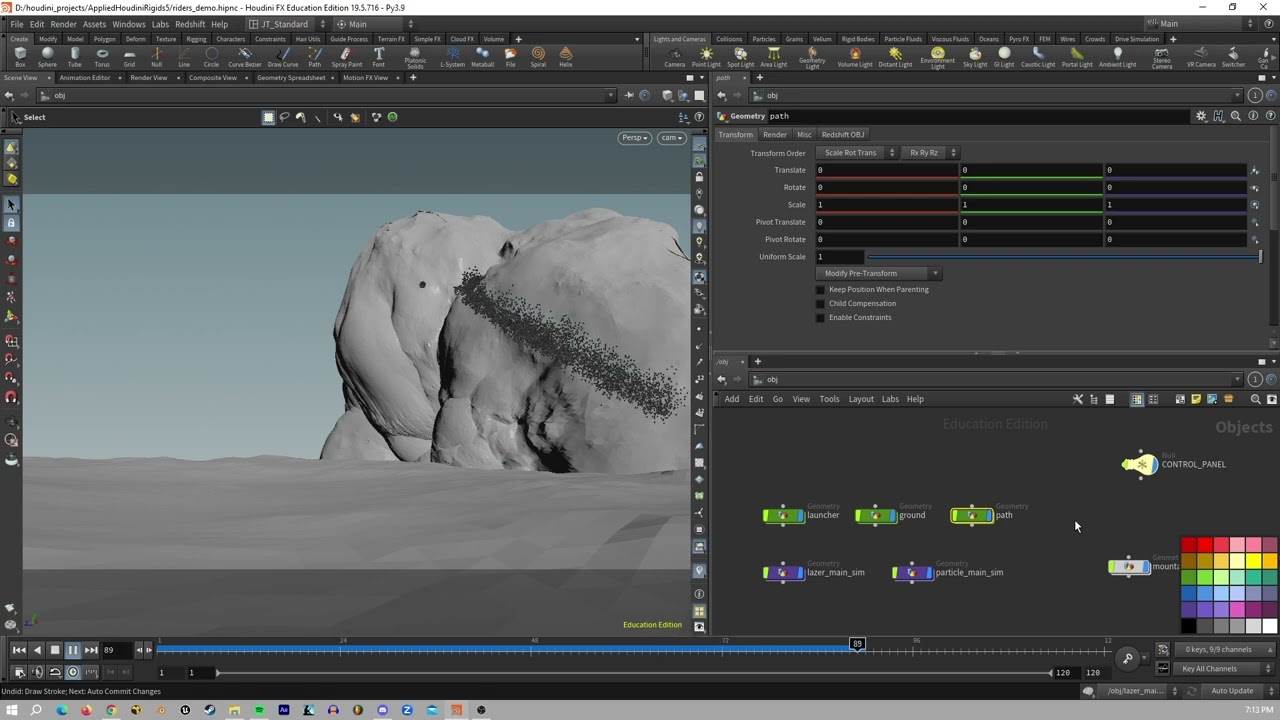Screen dimensions: 1280x720
Task: Pick the red color swatch in the palette
Action: pyautogui.click(x=1205, y=545)
